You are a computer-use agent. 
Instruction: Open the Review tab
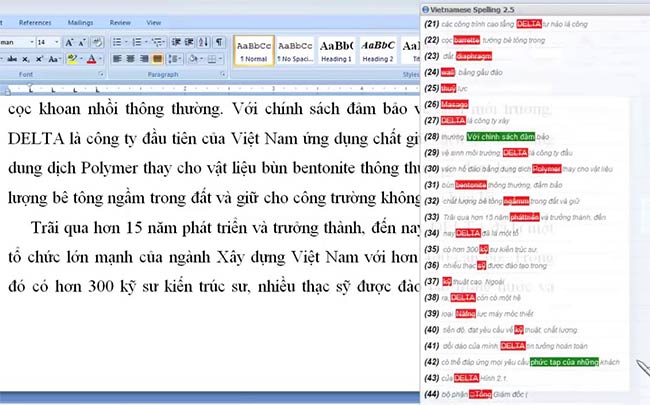click(x=120, y=23)
